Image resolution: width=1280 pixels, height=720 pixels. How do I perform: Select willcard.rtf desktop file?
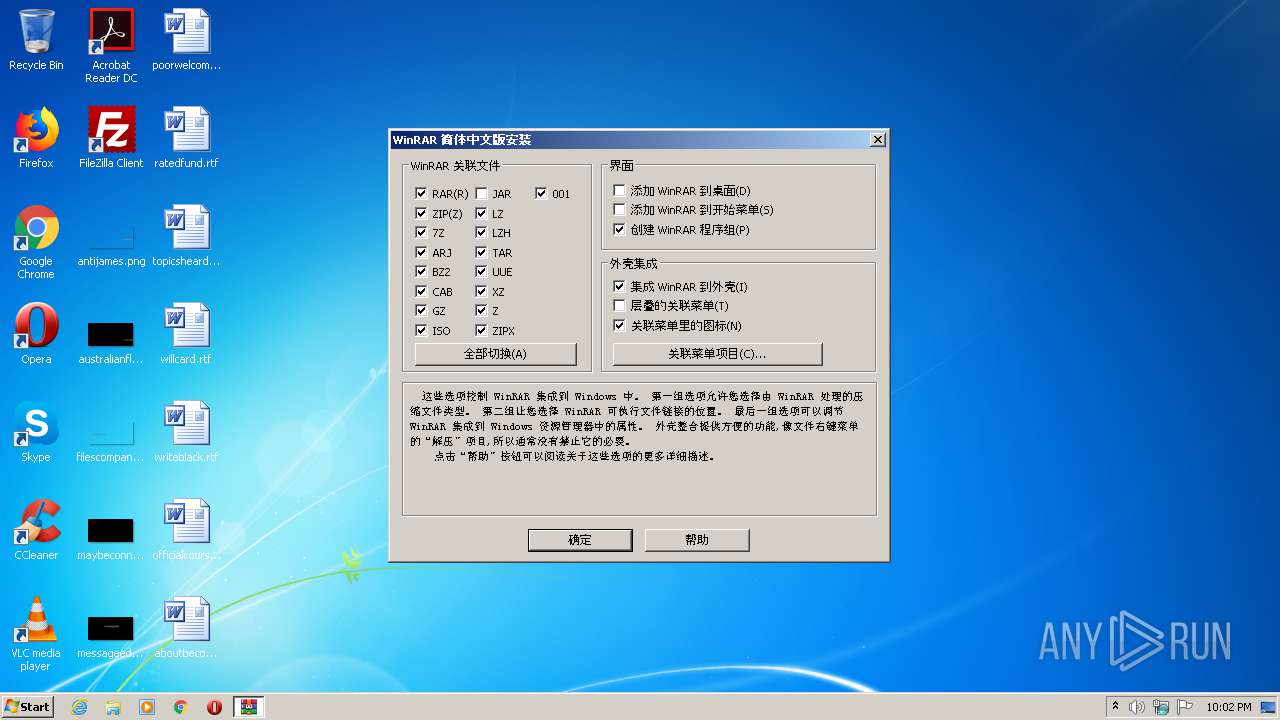click(187, 334)
